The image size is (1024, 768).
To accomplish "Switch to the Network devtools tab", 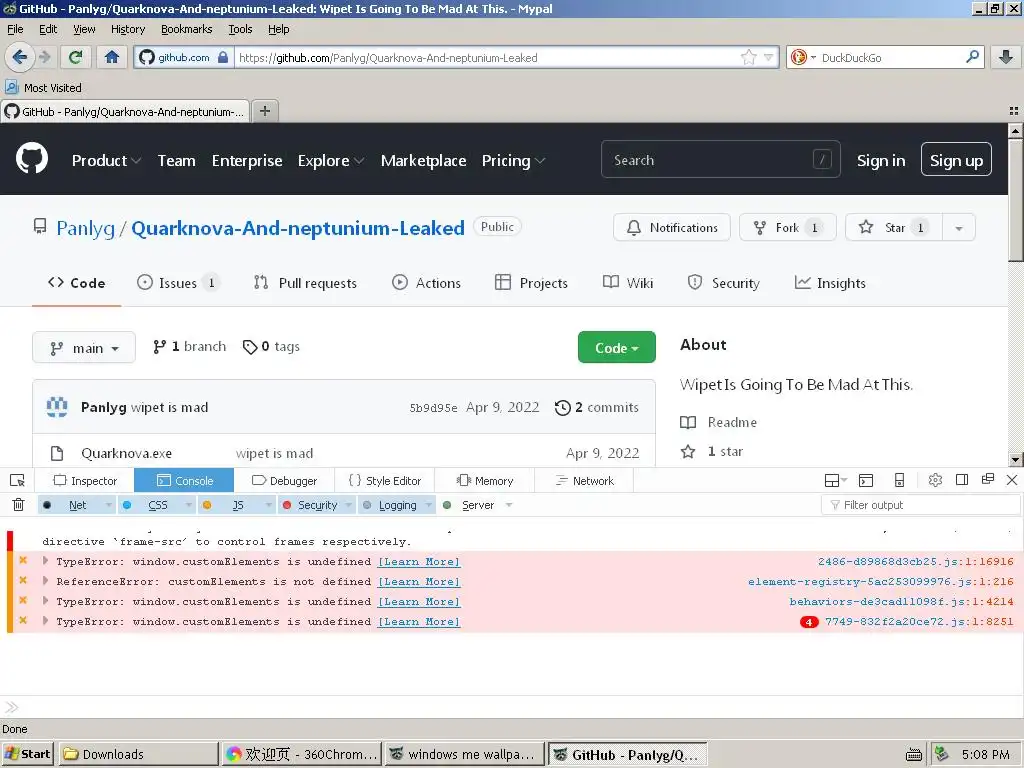I will [x=584, y=481].
